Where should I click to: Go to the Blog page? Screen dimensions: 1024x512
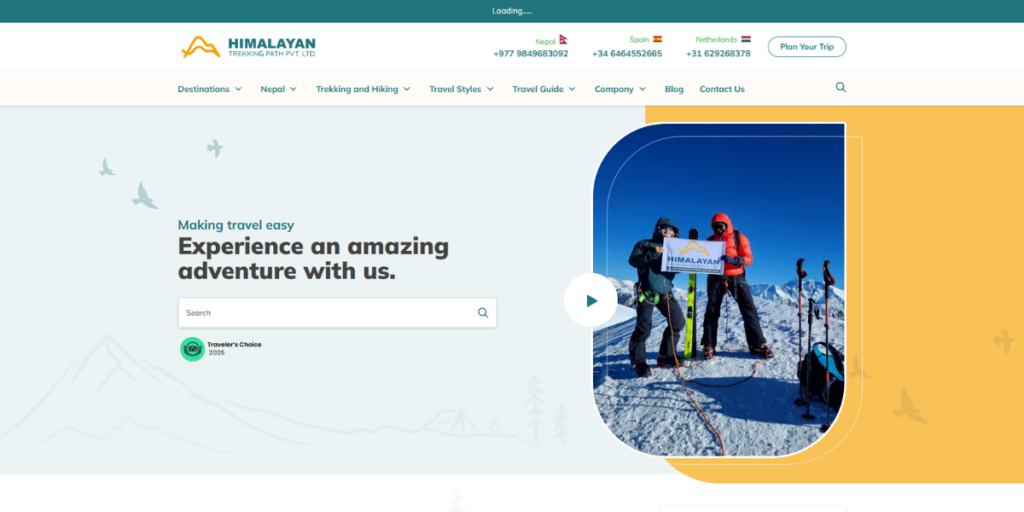coord(674,89)
